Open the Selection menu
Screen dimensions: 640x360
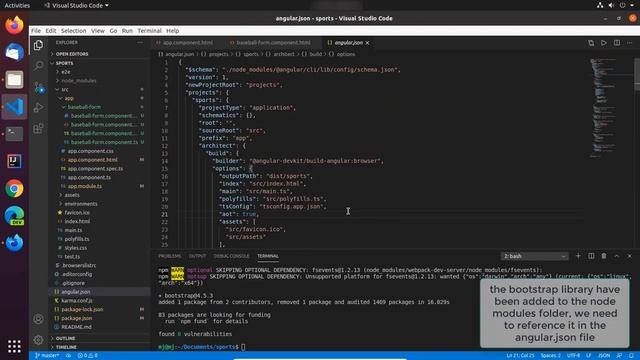point(73,31)
